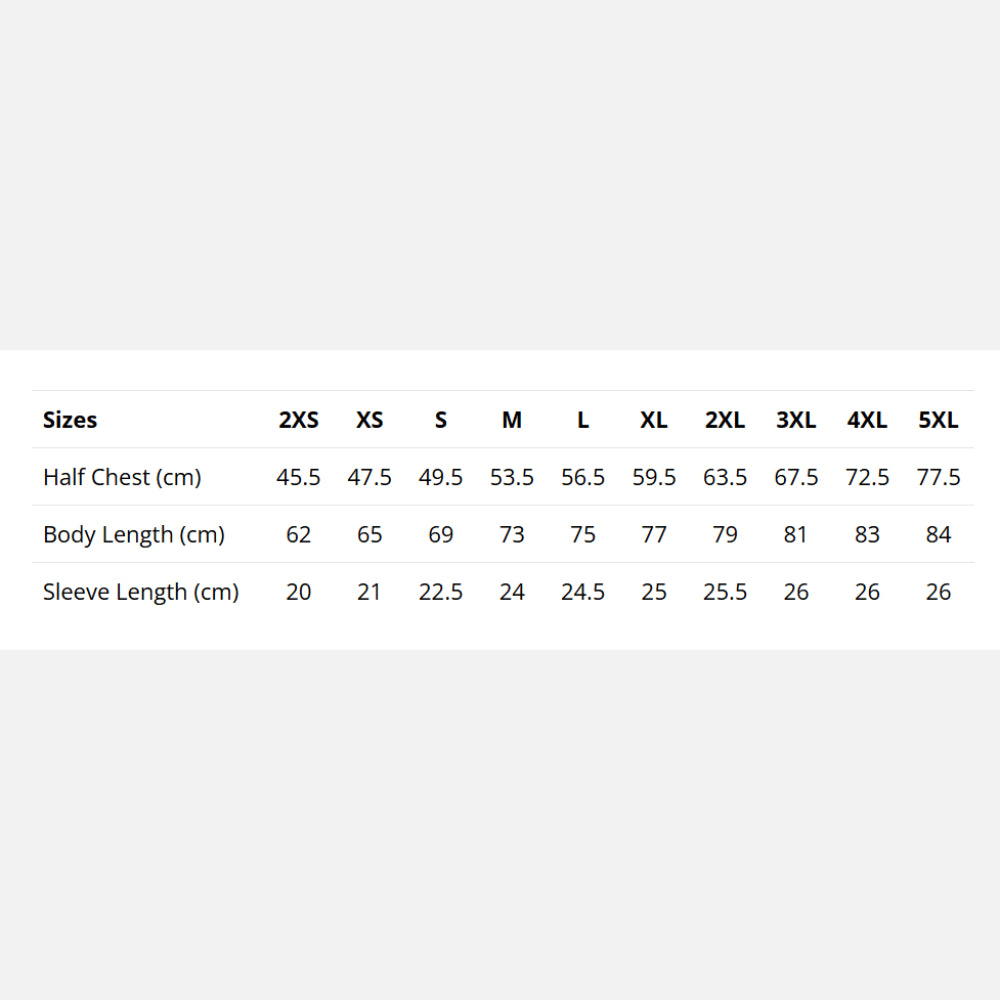Select the 77.5 half chest value

pyautogui.click(x=938, y=478)
